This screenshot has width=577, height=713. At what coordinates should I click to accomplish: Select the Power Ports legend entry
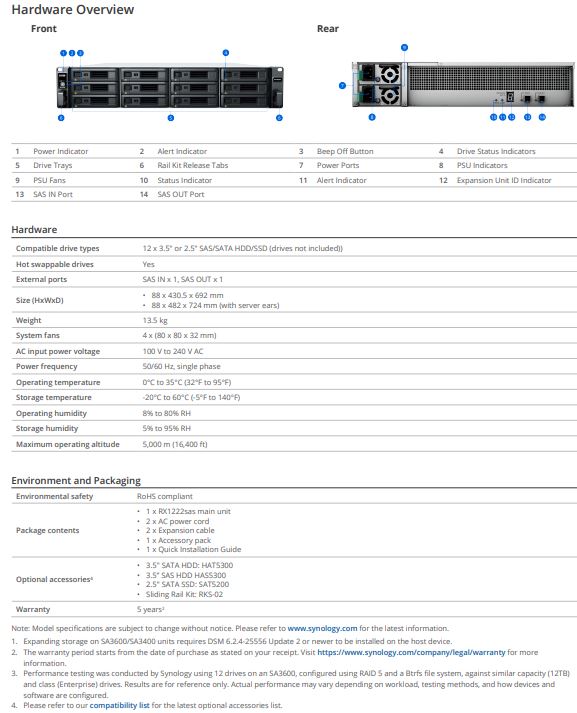(x=338, y=166)
